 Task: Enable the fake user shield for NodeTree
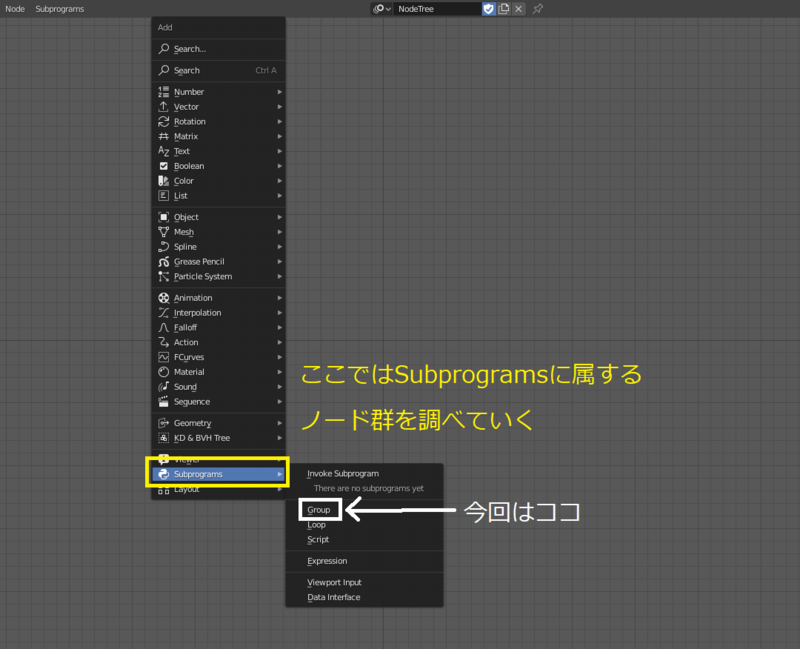489,8
